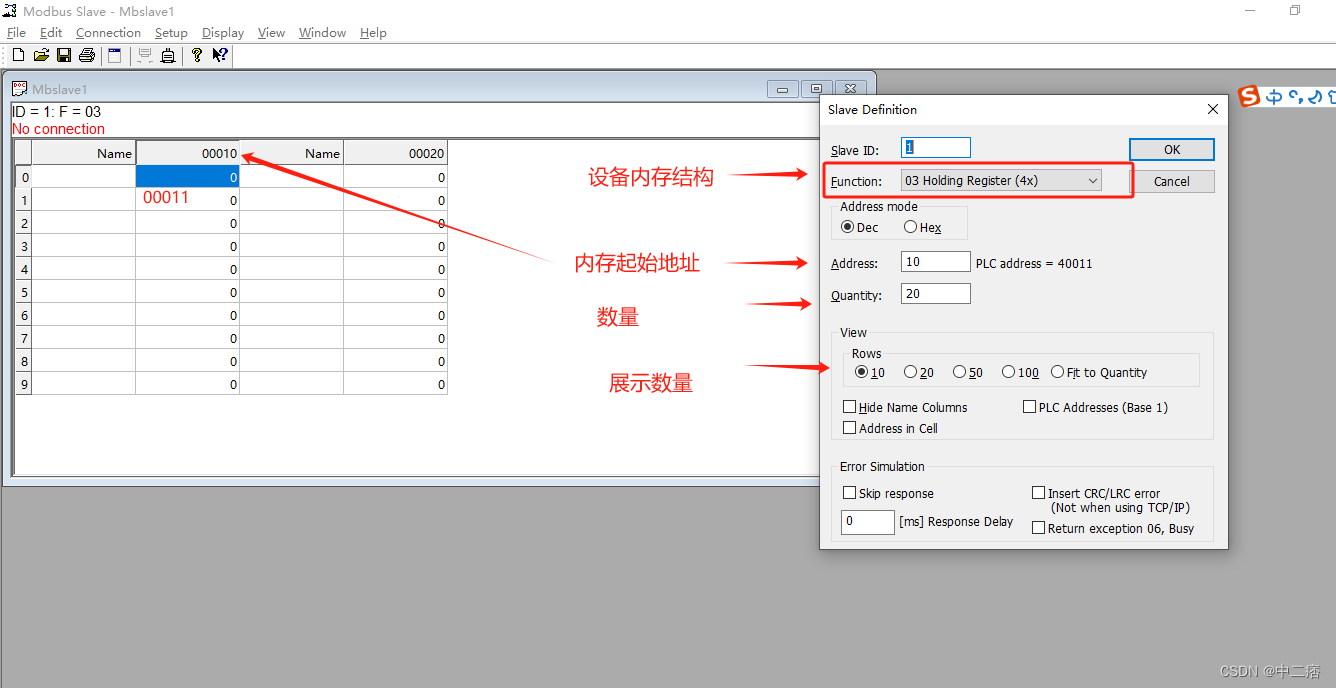Enable Insert CRC/LRC error checkbox
Viewport: 1336px width, 688px height.
click(x=1096, y=493)
